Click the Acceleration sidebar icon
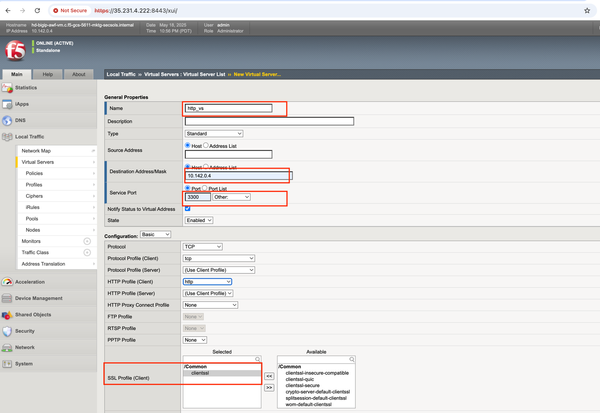Image resolution: width=600 pixels, height=413 pixels. pos(7,281)
